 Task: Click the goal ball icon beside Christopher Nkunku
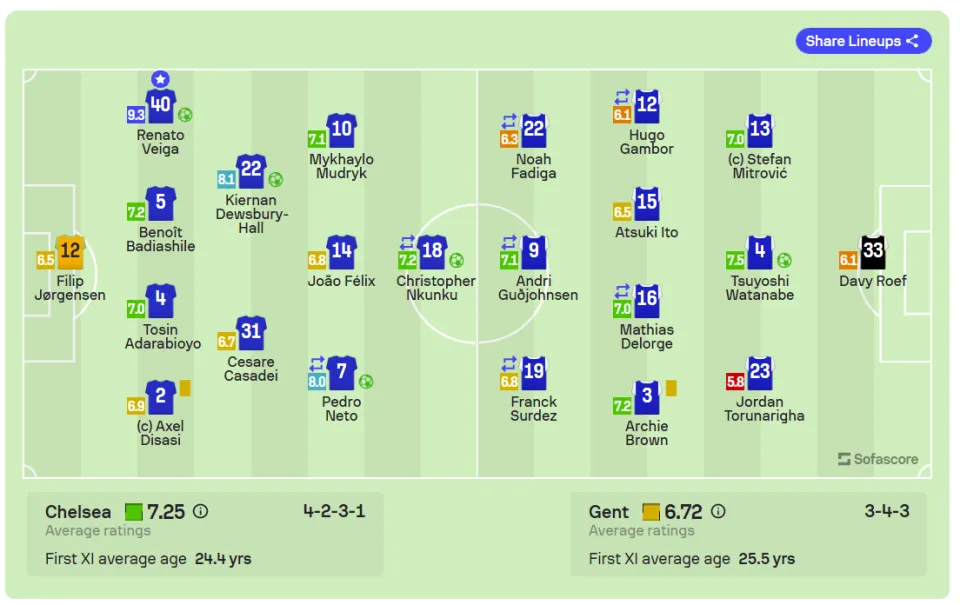(x=456, y=260)
